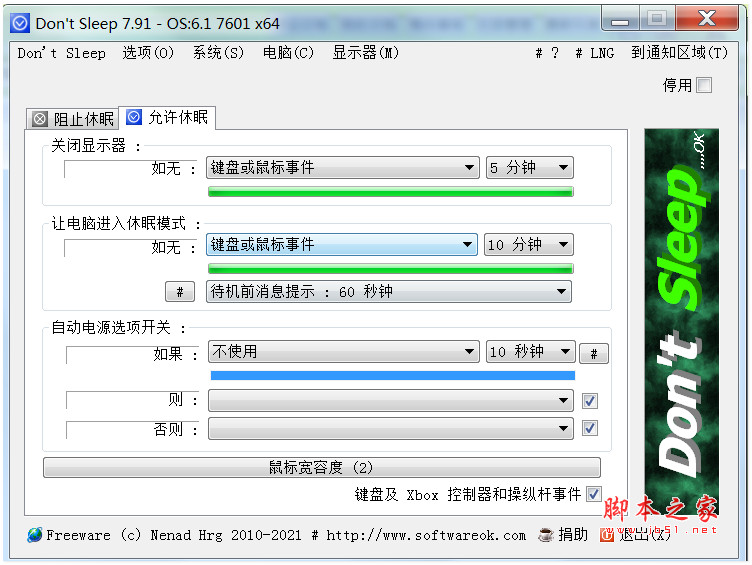Open the 不使用 condition dropdown
Viewport: 752px width, 565px height.
coord(343,352)
